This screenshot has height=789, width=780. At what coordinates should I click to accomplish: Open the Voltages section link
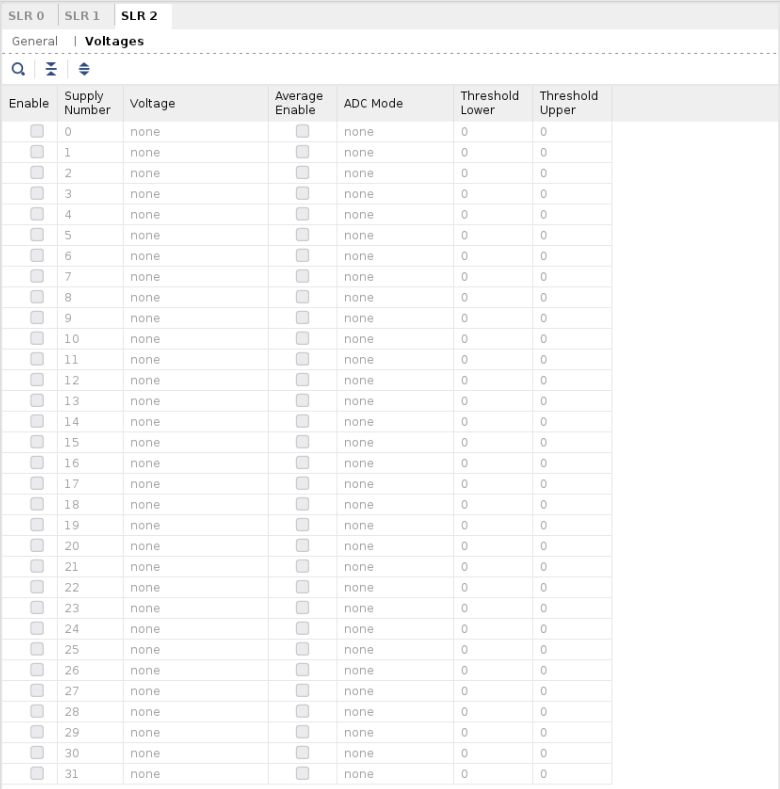pyautogui.click(x=114, y=41)
